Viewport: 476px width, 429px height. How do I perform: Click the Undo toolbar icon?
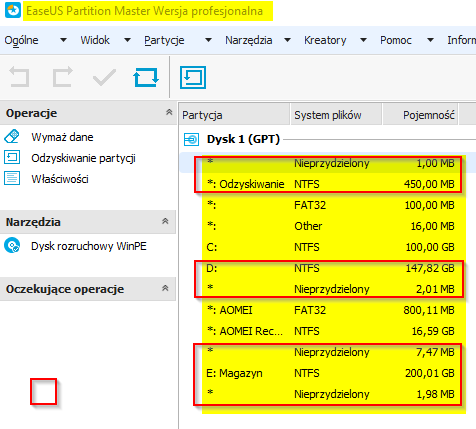19,77
